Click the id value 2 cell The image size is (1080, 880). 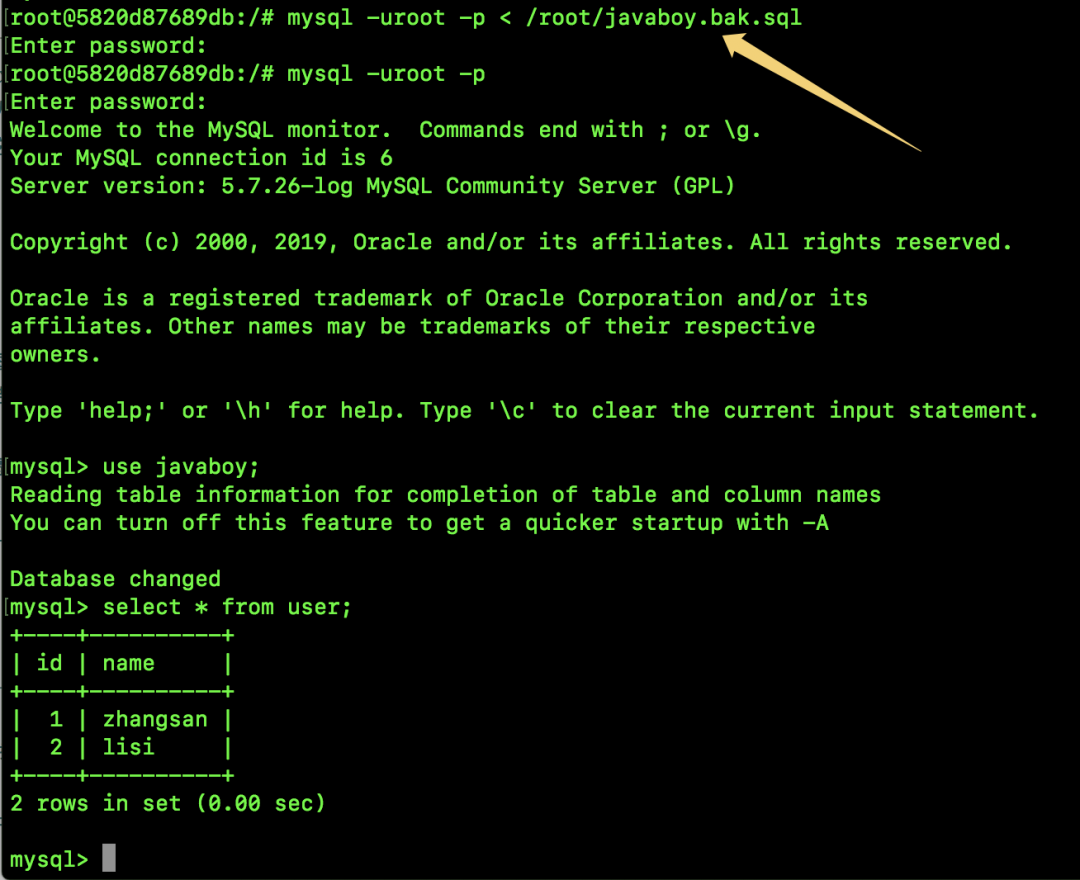[56, 747]
